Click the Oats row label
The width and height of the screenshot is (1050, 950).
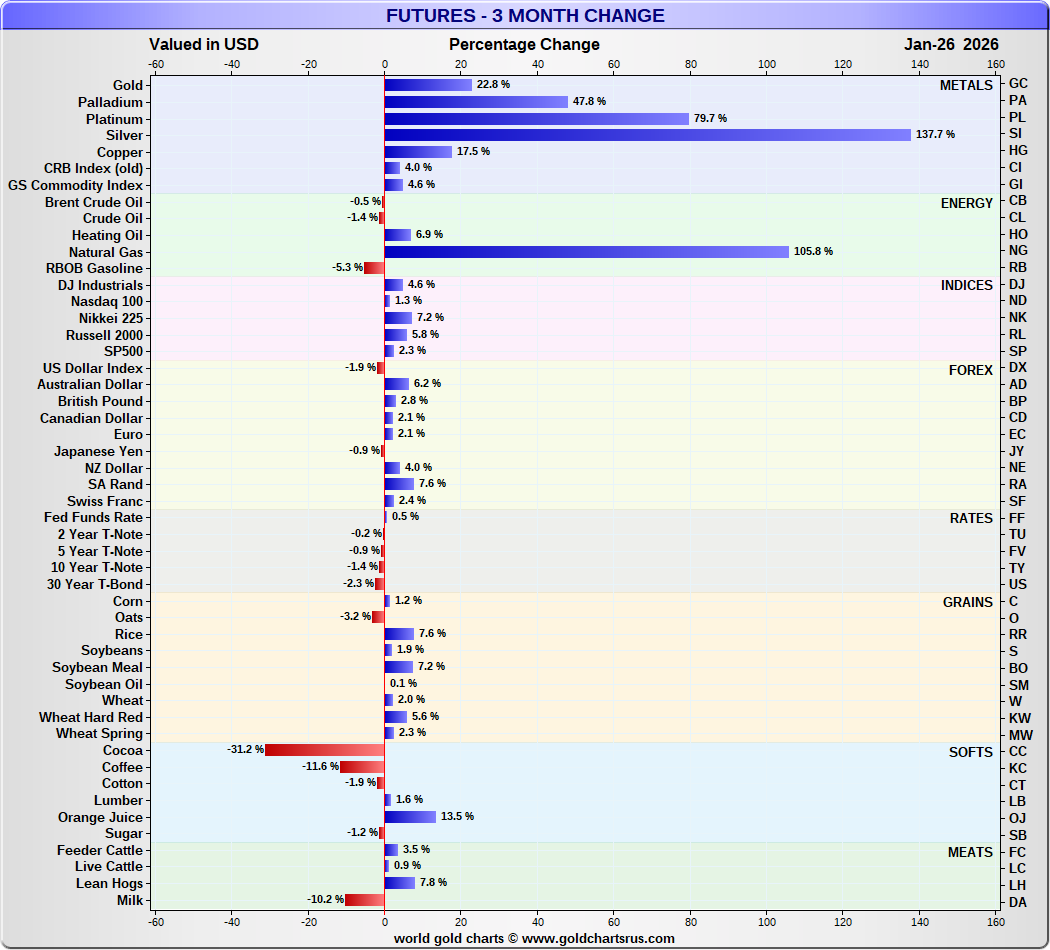129,617
